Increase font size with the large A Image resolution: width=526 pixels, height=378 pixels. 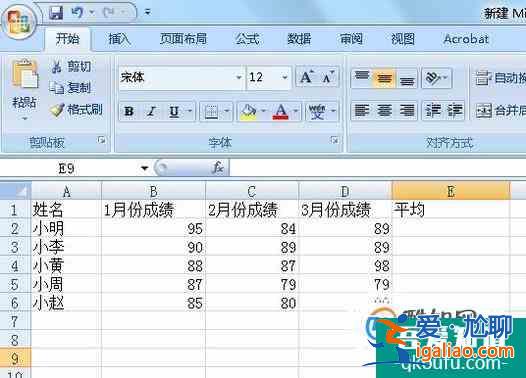pyautogui.click(x=306, y=77)
